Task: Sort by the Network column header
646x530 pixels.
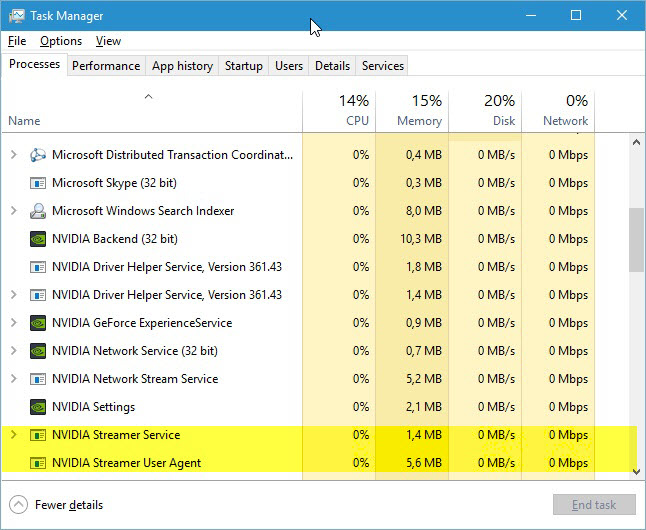Action: [x=558, y=111]
